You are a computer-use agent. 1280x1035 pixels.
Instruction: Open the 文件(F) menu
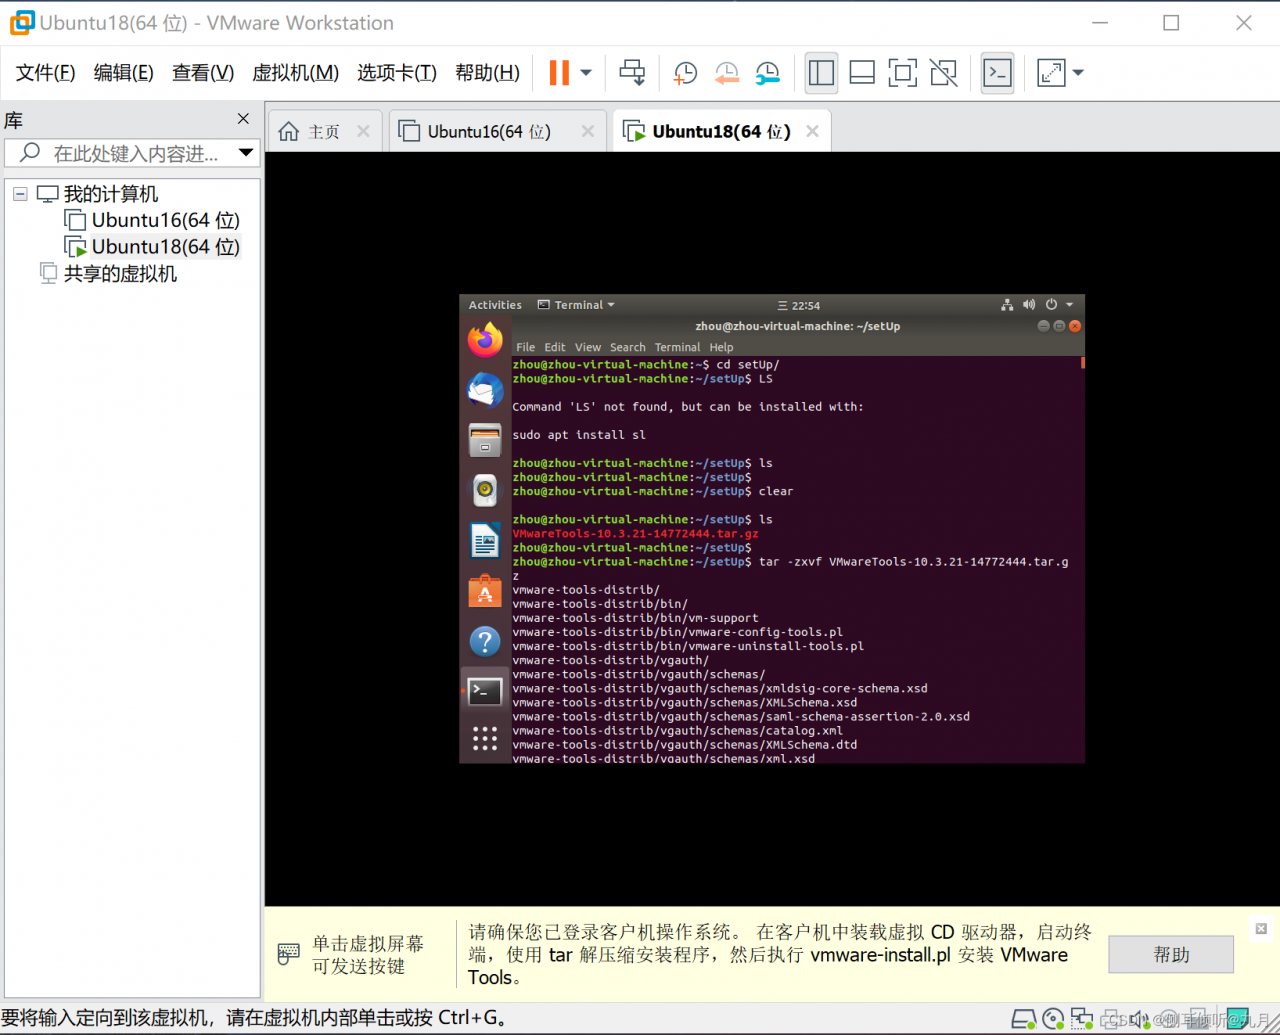click(45, 72)
